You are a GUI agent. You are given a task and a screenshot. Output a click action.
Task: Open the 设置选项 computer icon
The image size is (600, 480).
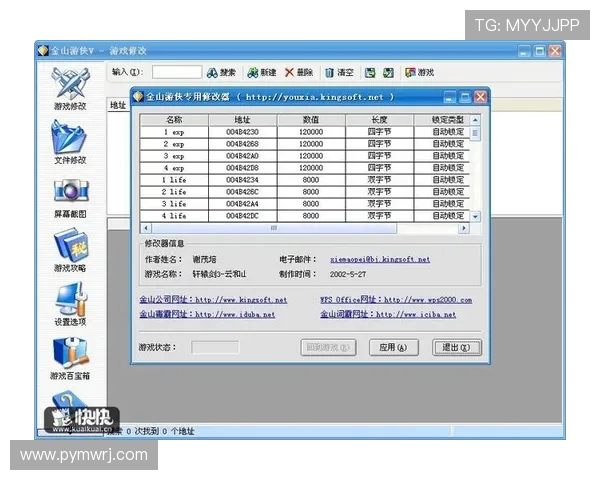point(70,304)
